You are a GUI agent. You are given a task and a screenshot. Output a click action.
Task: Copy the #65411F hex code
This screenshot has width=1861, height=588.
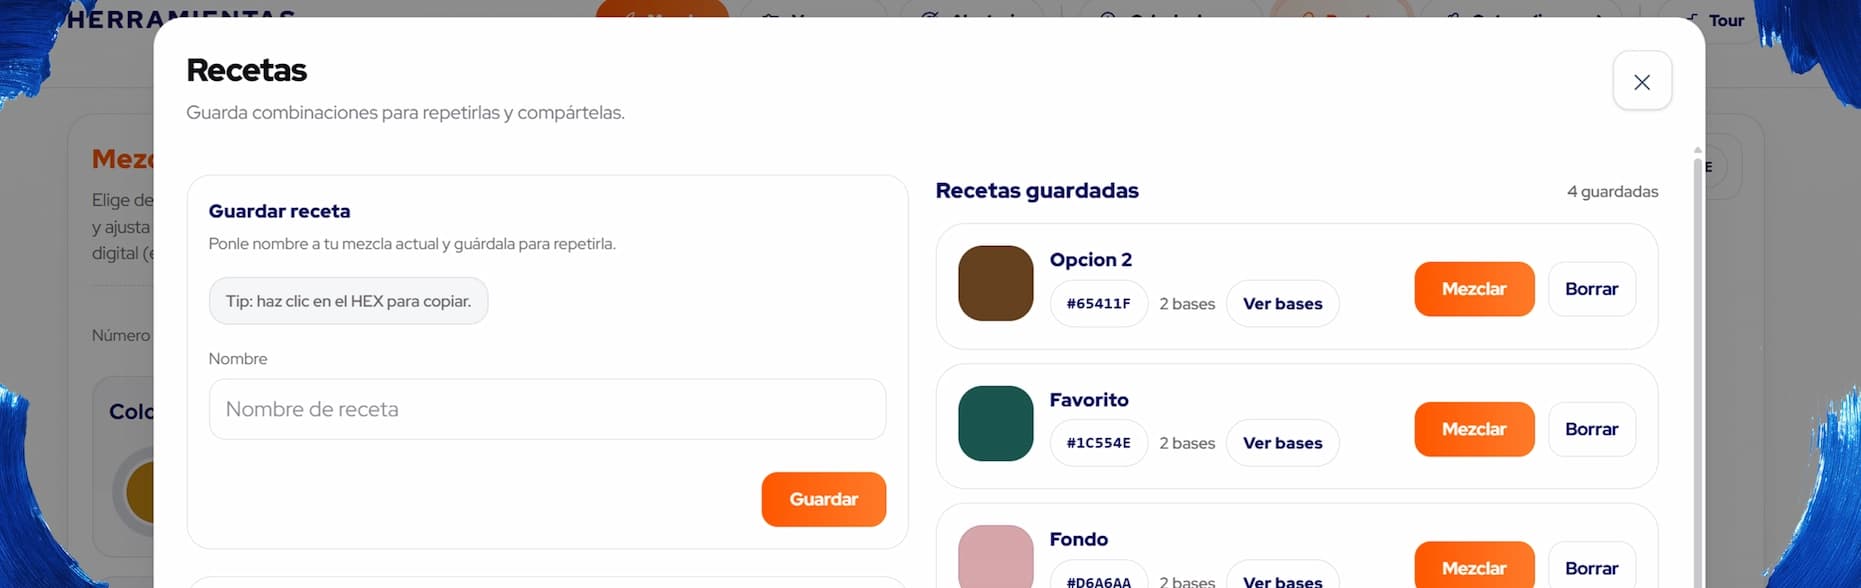[1098, 304]
